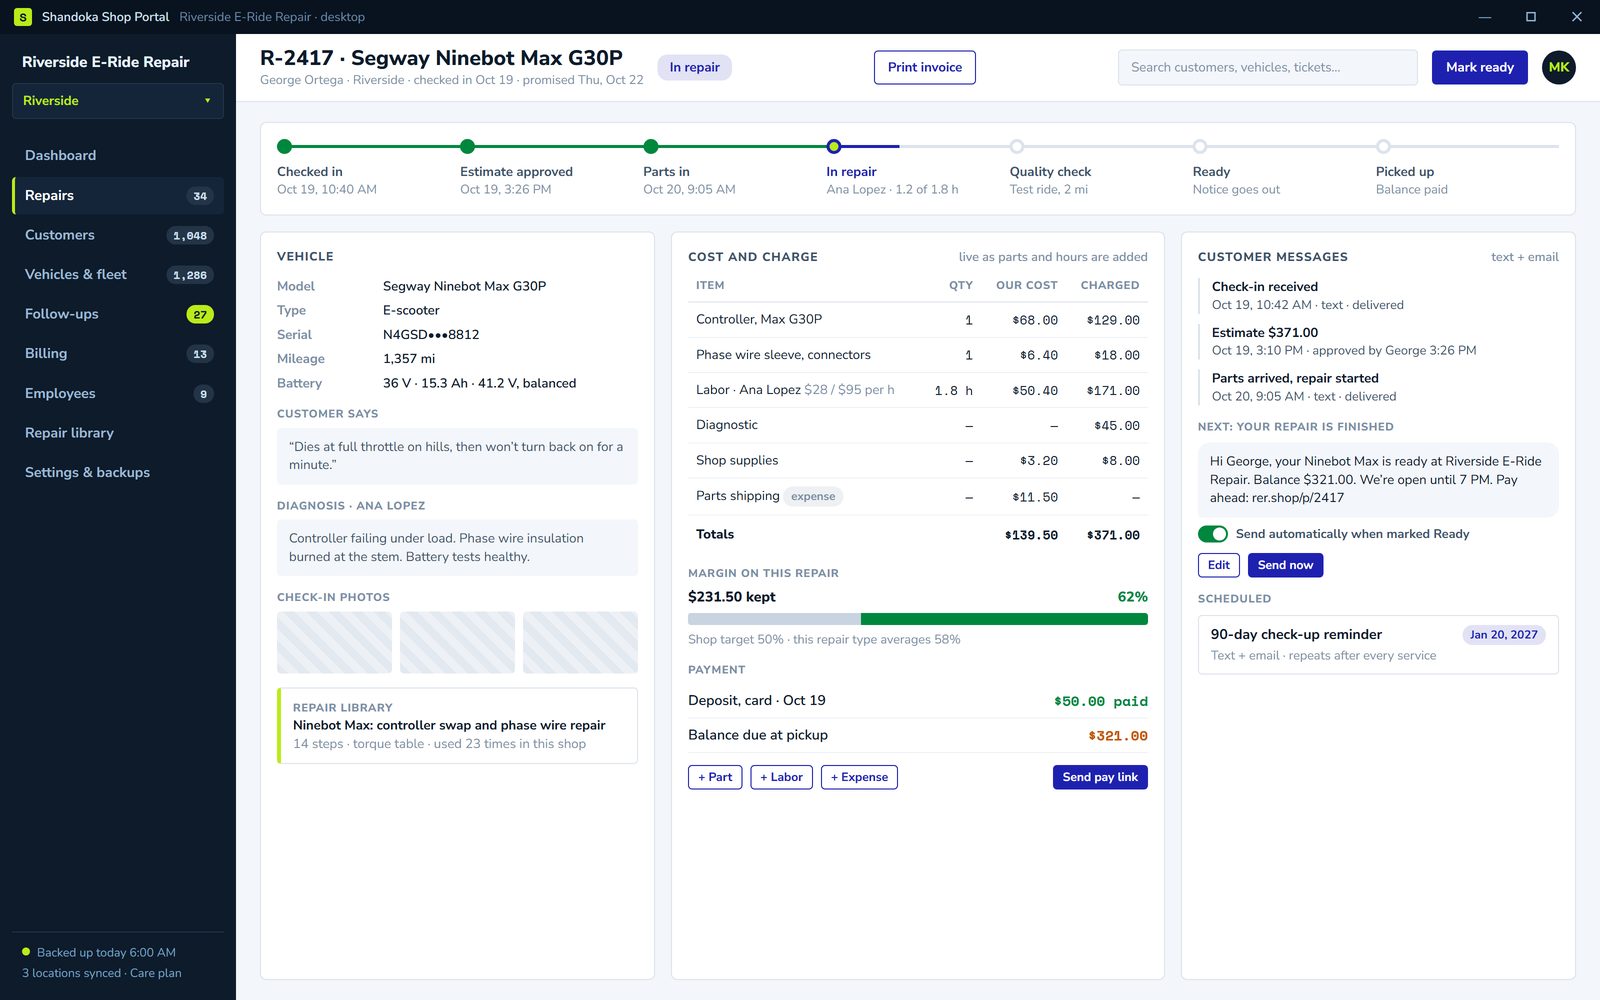
Task: Click the Controller, Max G30P row
Action: pos(918,320)
